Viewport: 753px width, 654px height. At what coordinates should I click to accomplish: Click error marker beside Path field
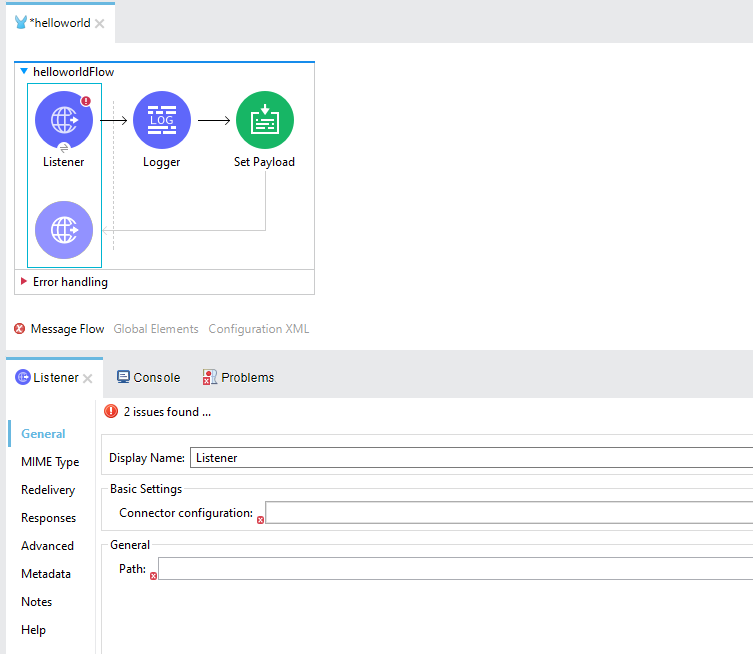pos(153,576)
